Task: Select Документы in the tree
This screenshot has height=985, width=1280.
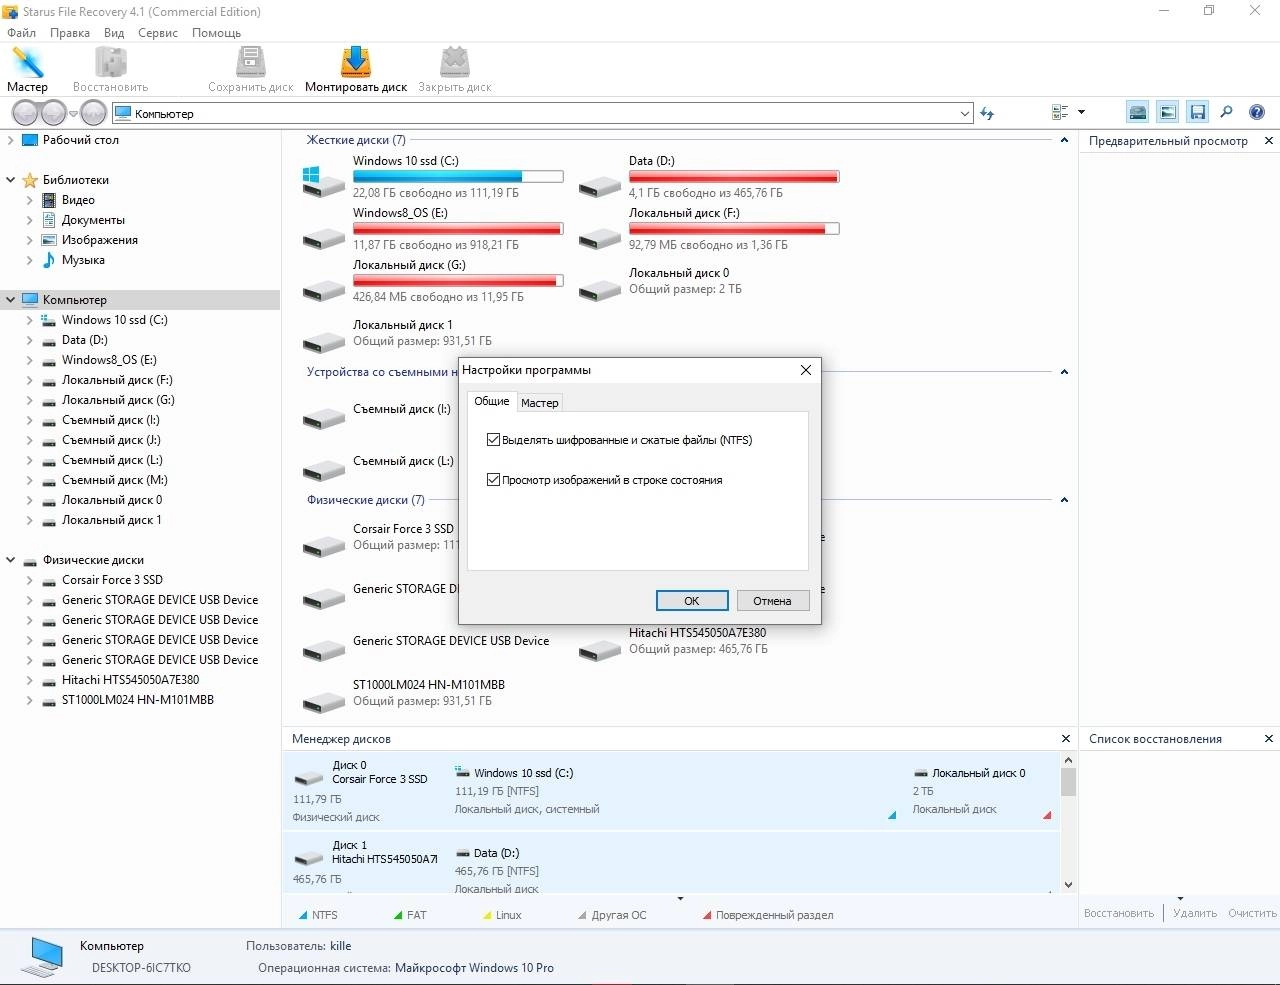Action: [x=93, y=220]
